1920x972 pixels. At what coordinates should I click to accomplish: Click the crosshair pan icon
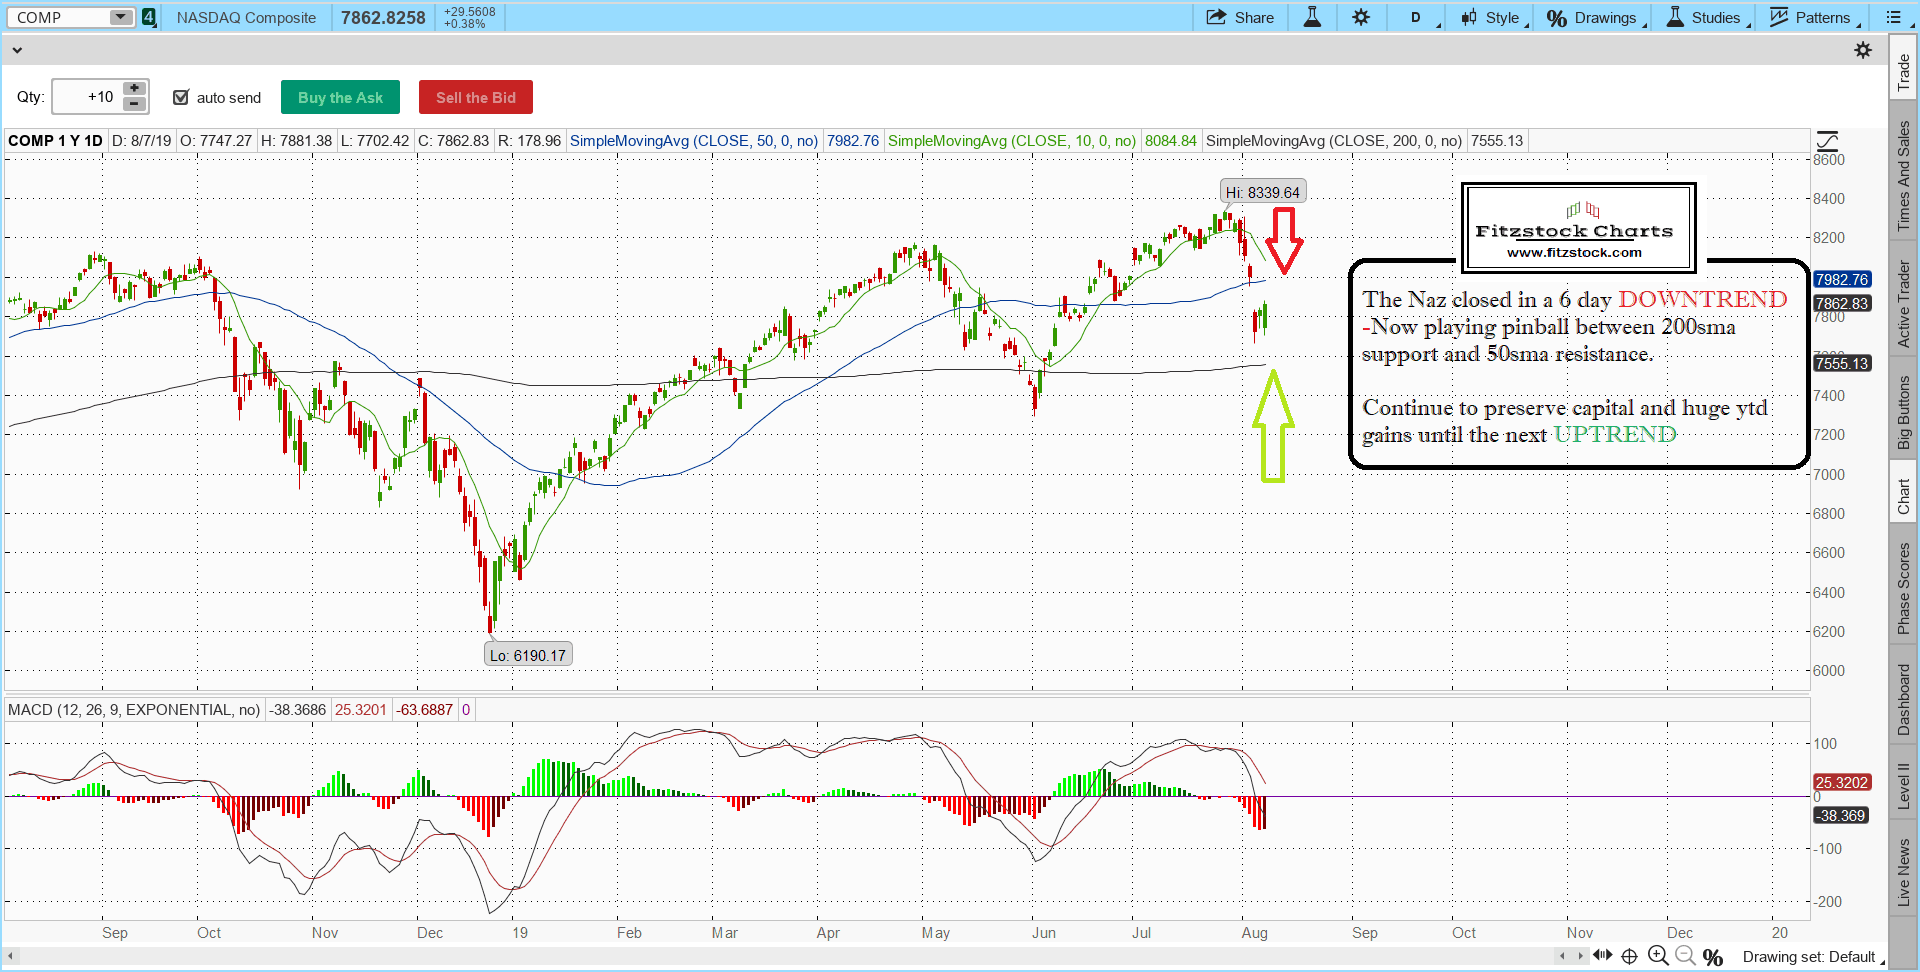[1629, 956]
